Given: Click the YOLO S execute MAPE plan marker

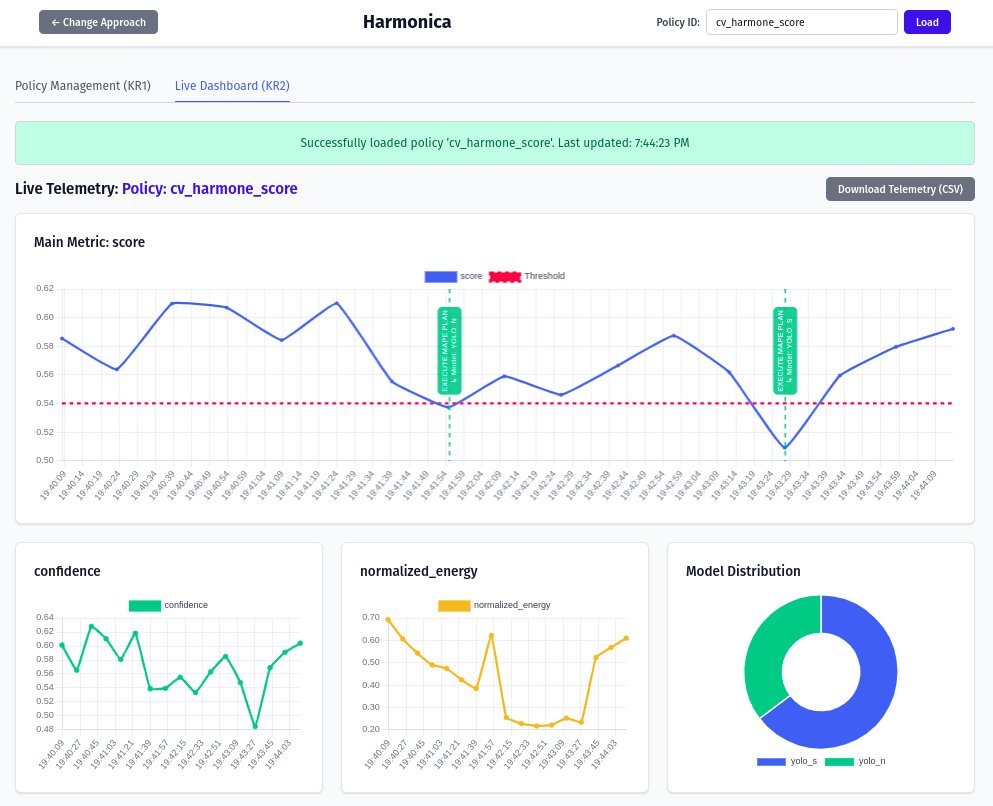Looking at the screenshot, I should 785,350.
